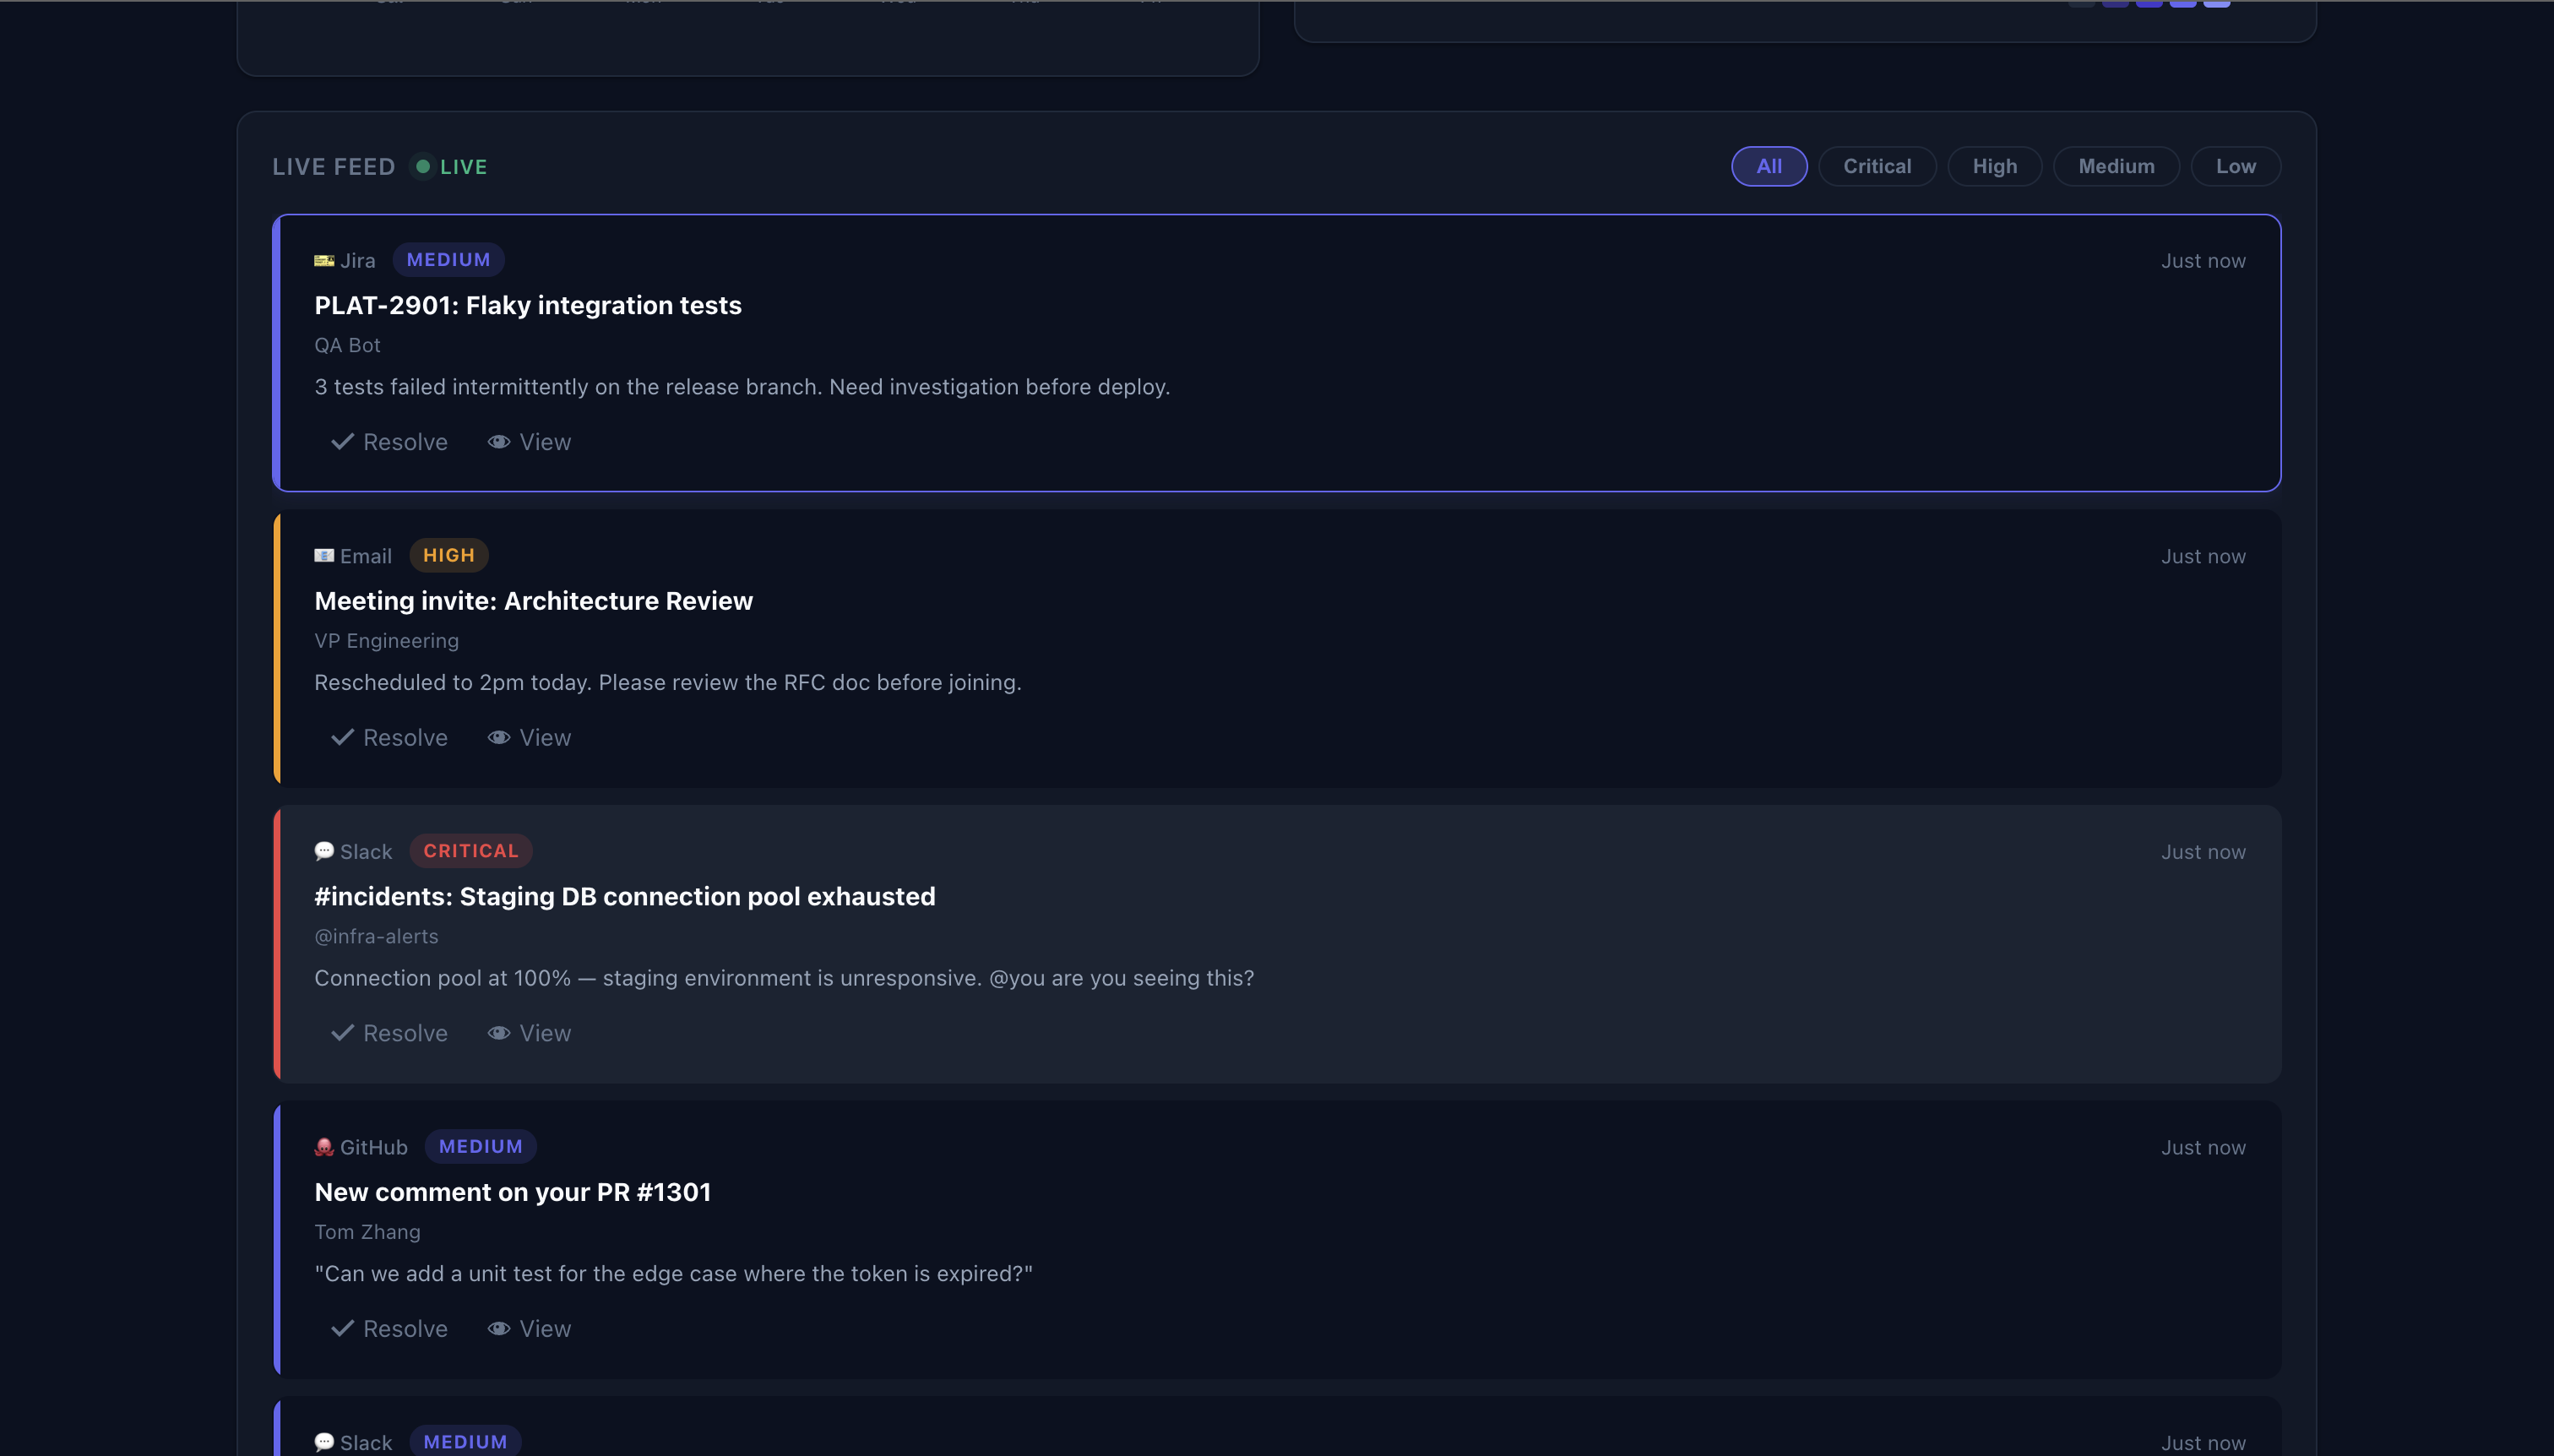
Task: View the PR #1301 comment notification
Action: (x=529, y=1329)
